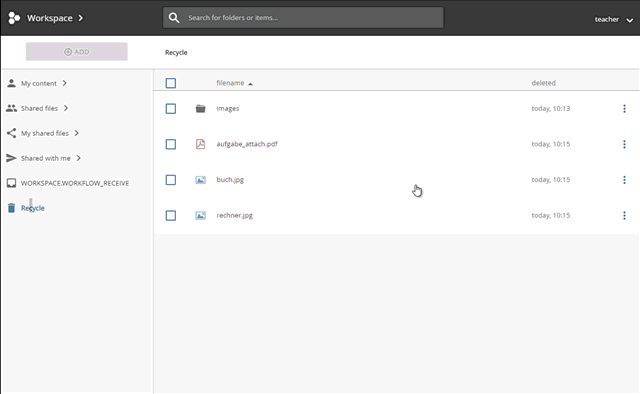Open WORKSPACE.WORKFLOW_RECEIVE in sidebar
This screenshot has width=640, height=394.
point(75,183)
